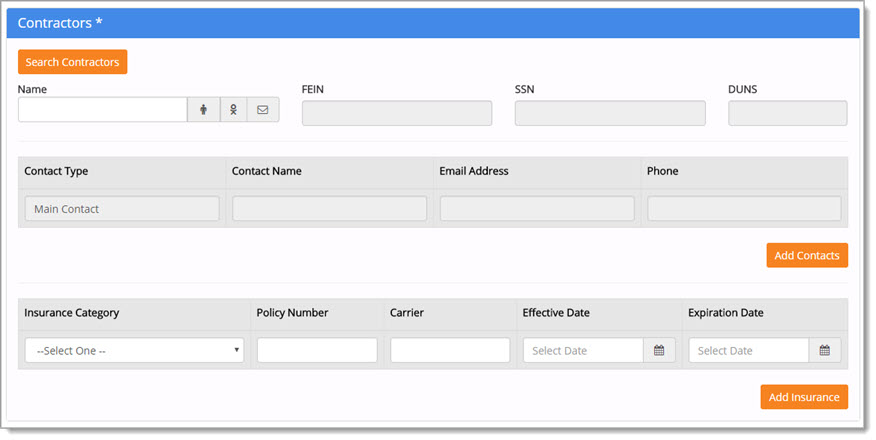Click the Phone input box

point(744,208)
